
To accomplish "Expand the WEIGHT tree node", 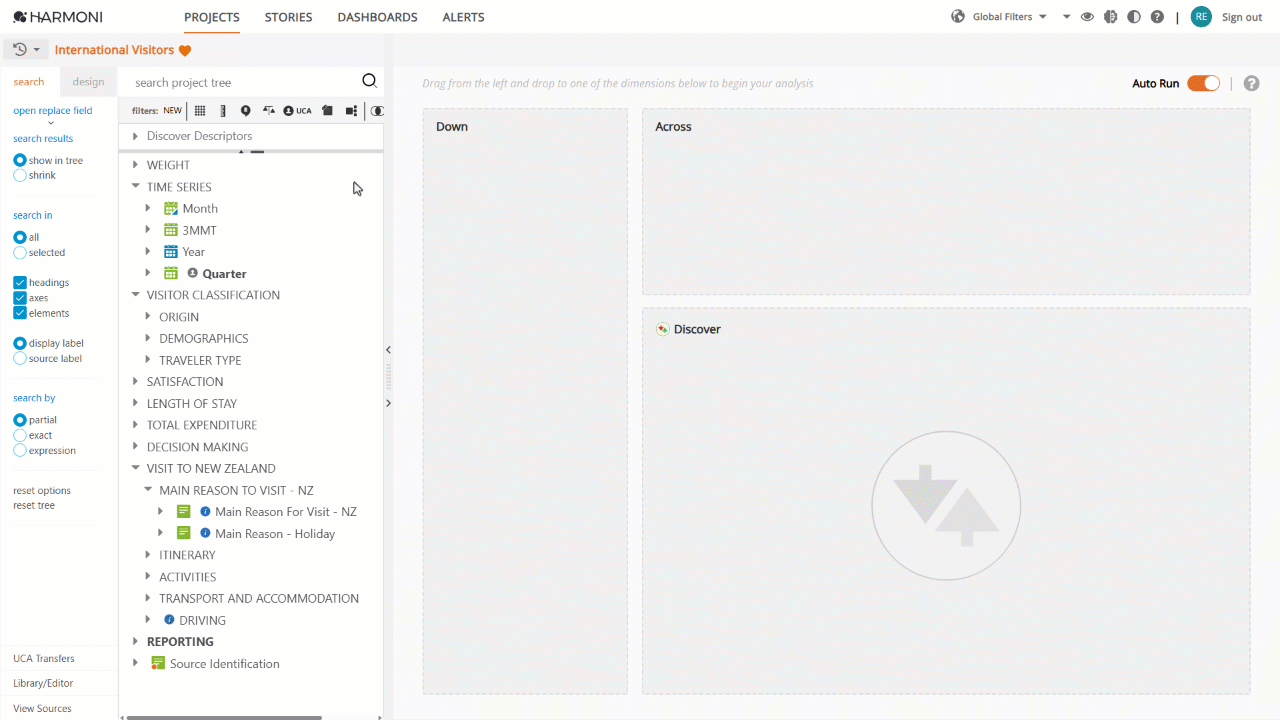I will coord(135,165).
